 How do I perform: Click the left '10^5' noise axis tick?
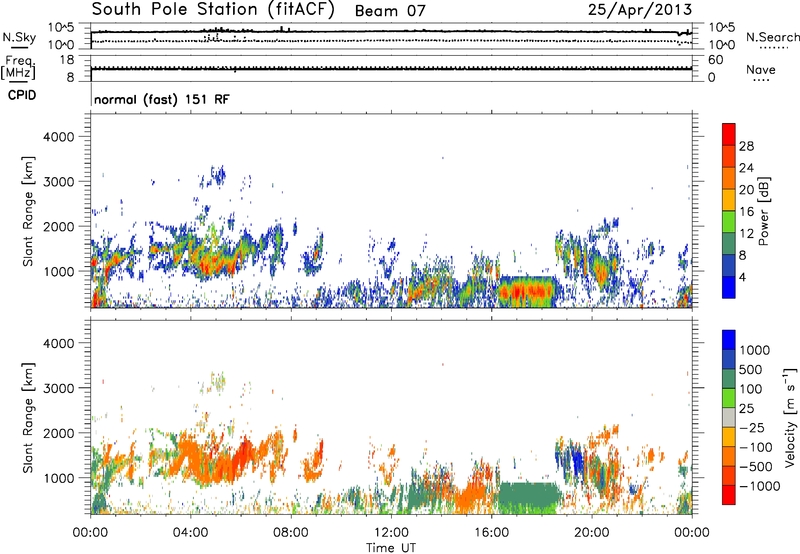click(61, 28)
